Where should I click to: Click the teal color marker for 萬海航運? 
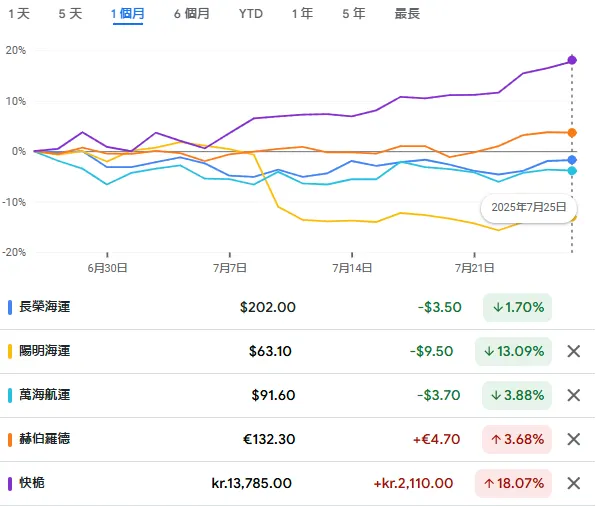pos(10,395)
